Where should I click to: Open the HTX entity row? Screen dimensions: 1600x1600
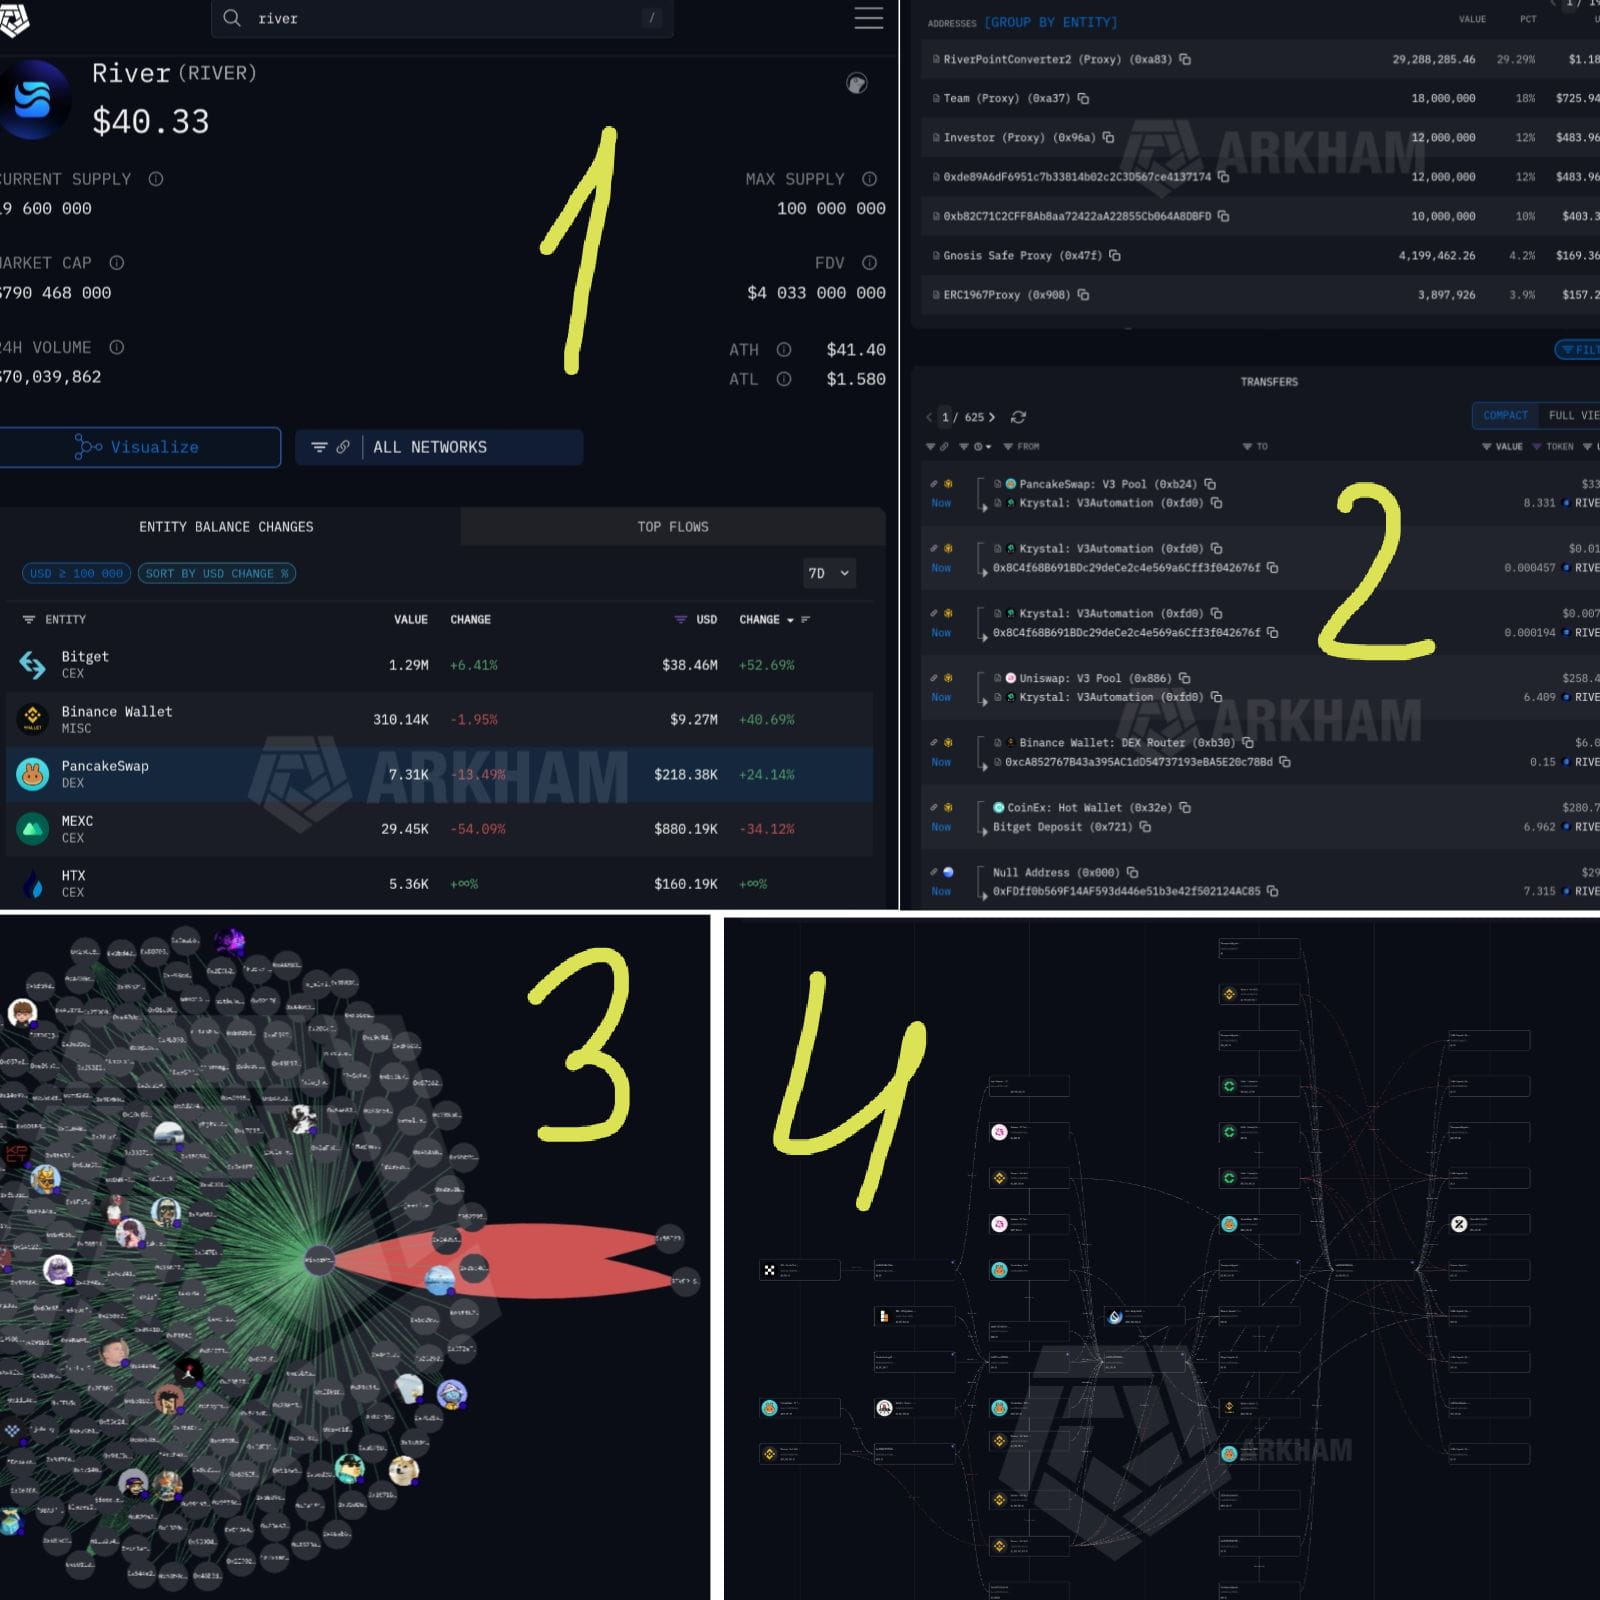pos(439,883)
